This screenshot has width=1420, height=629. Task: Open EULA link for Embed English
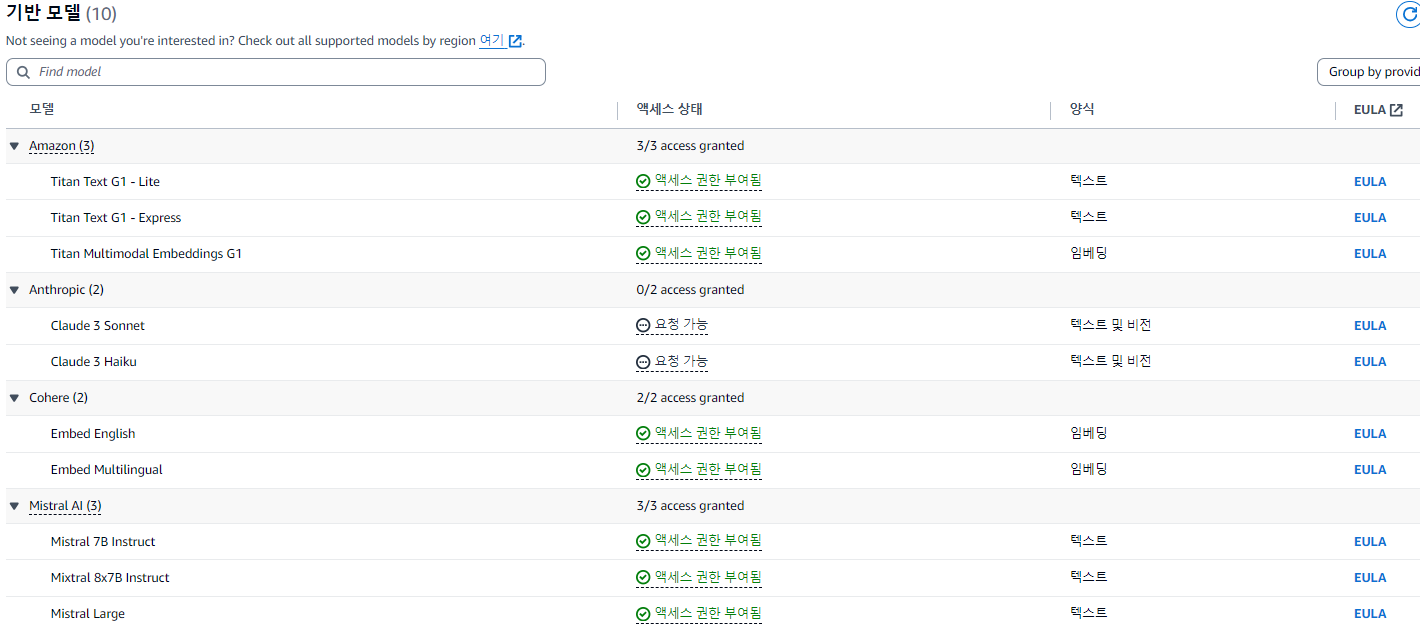[1370, 434]
